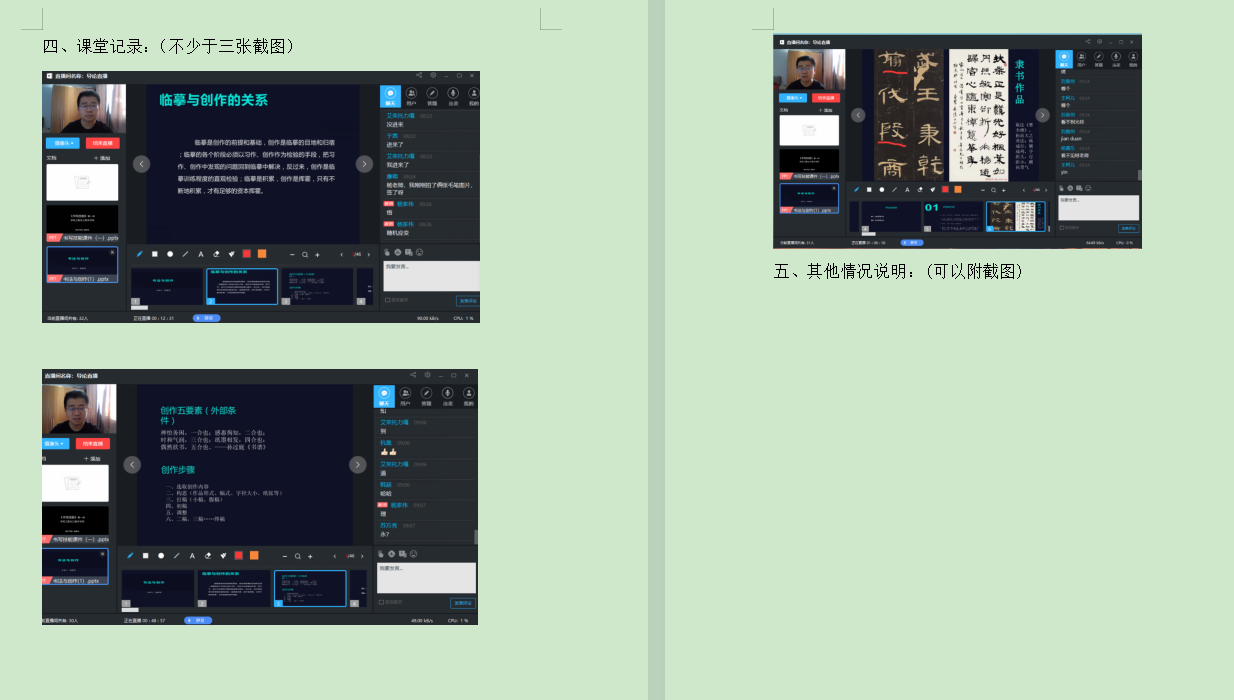Click the 连麦 microphone icon in the first screenshot

[453, 94]
